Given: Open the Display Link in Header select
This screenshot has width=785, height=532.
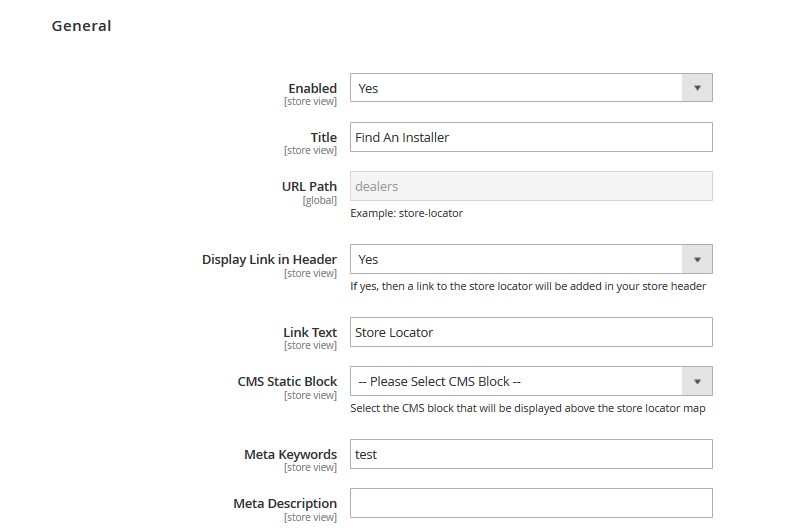Looking at the screenshot, I should click(531, 259).
